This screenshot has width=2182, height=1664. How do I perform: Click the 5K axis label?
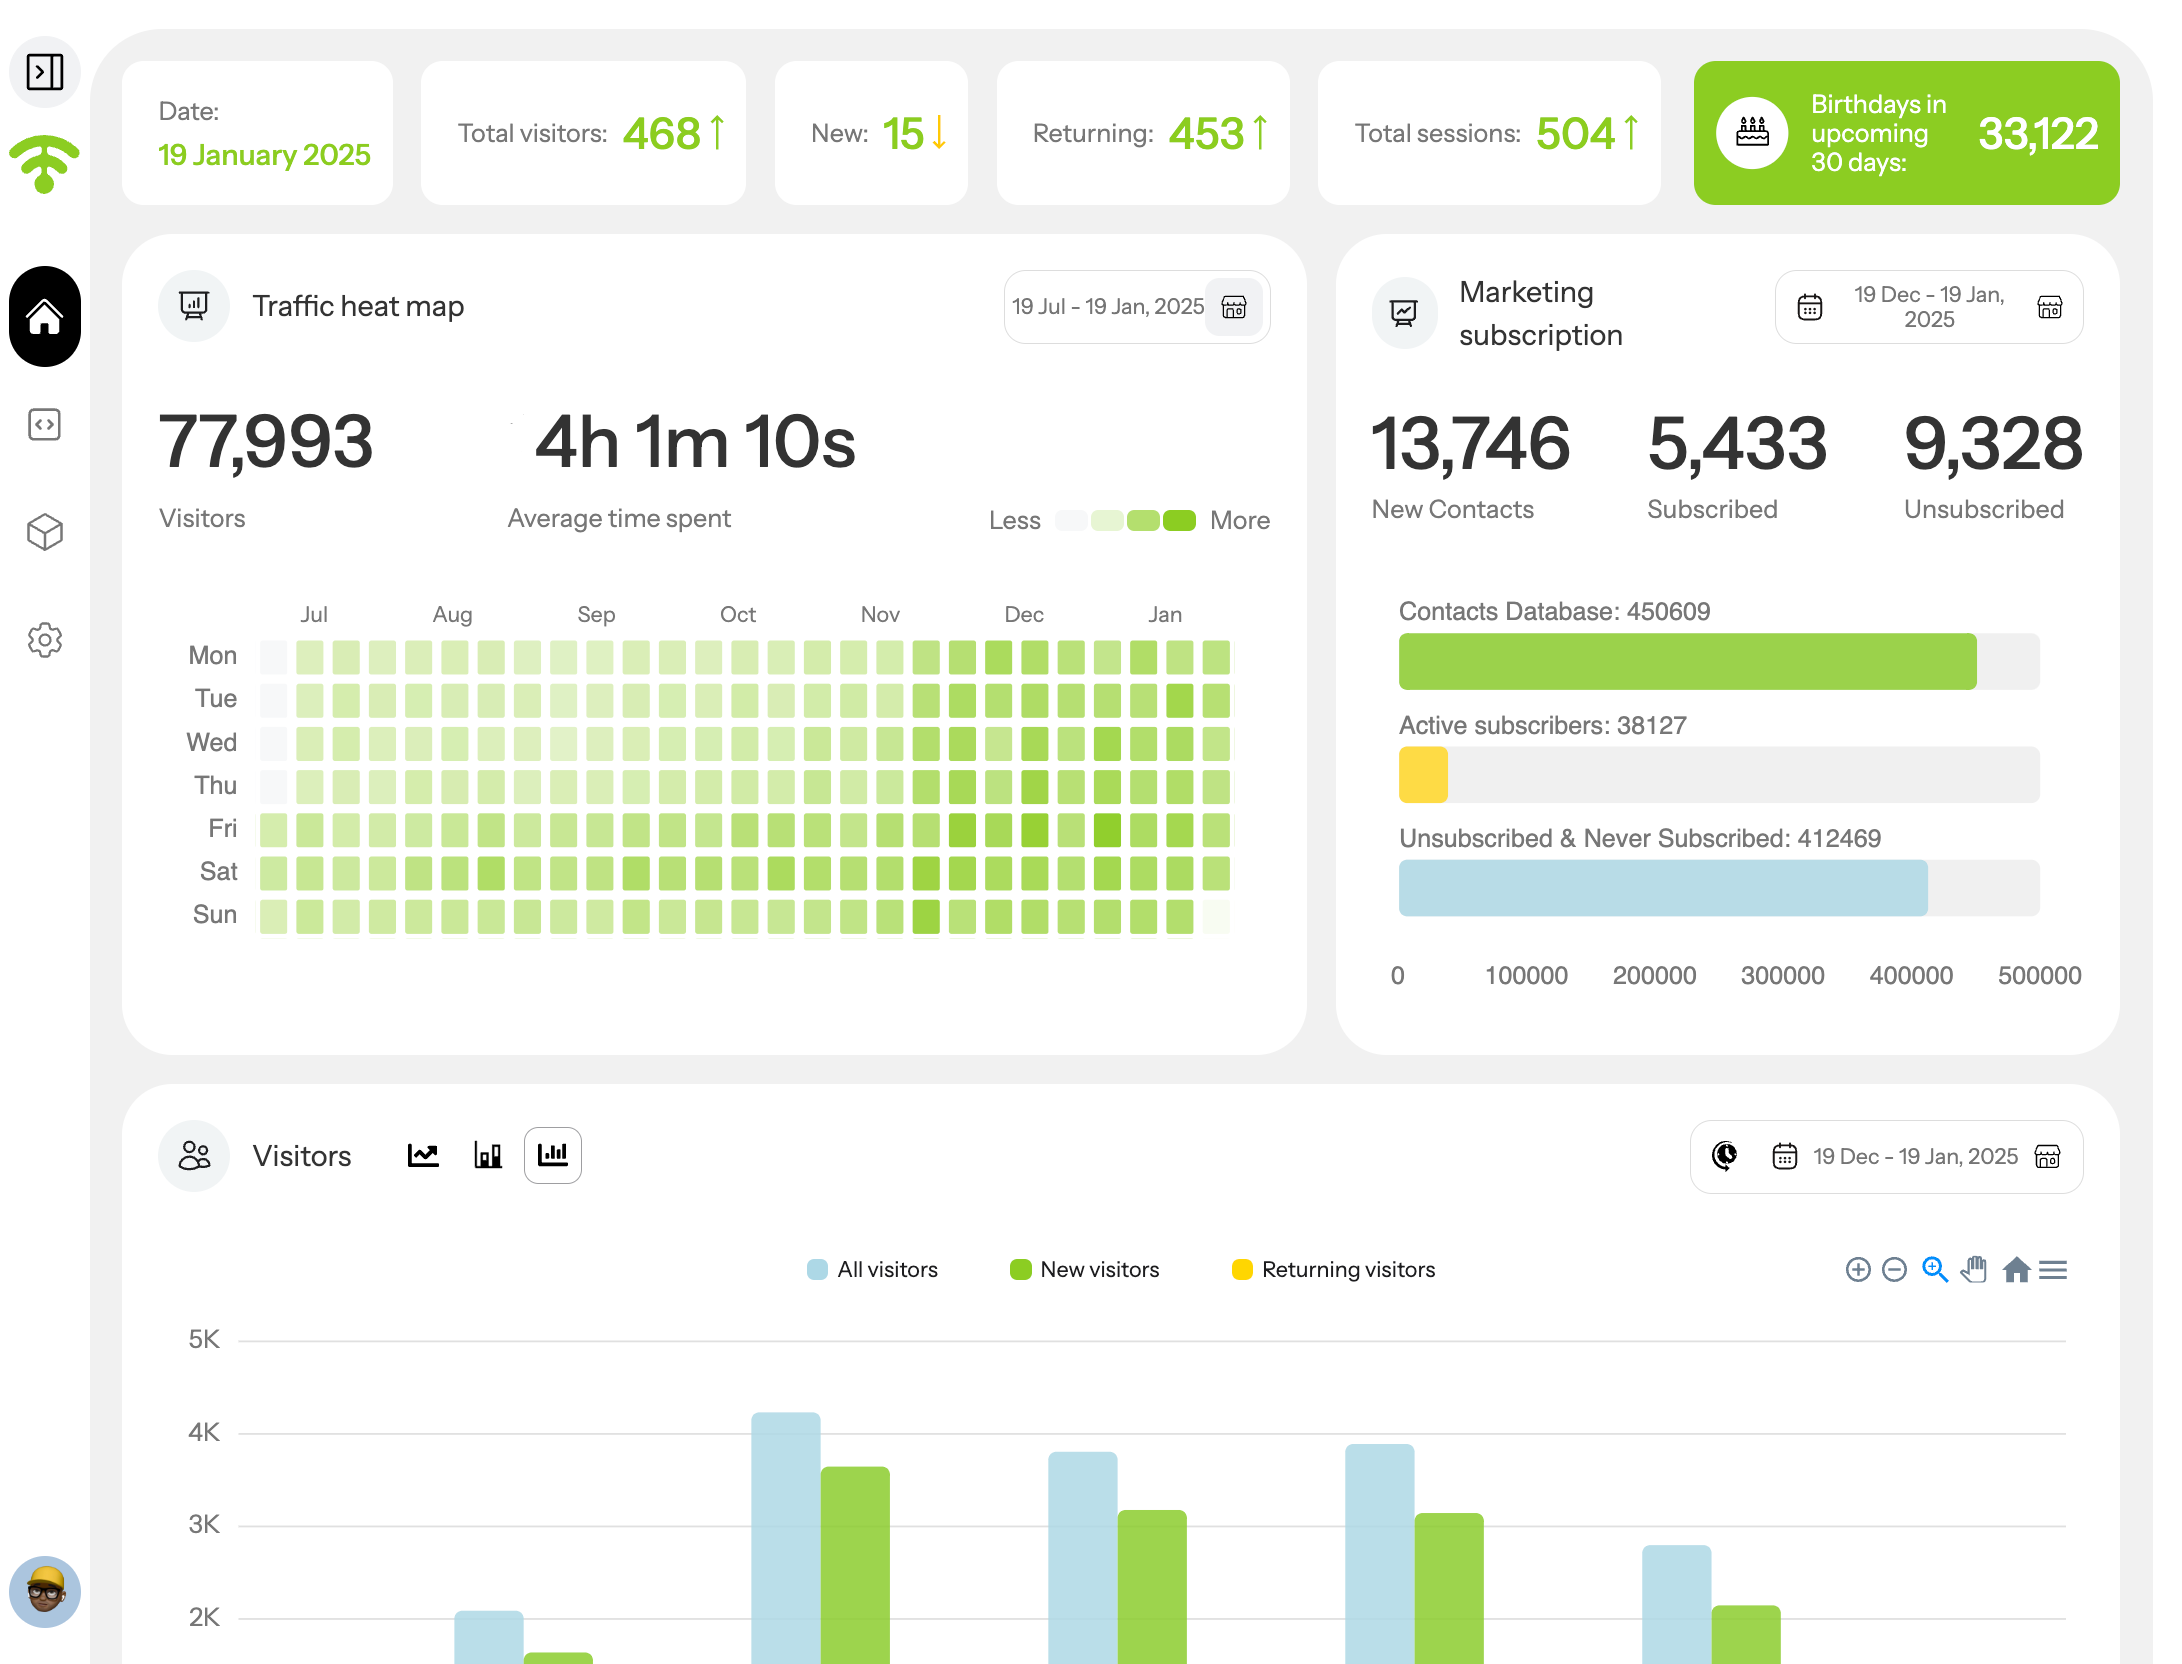tap(204, 1339)
